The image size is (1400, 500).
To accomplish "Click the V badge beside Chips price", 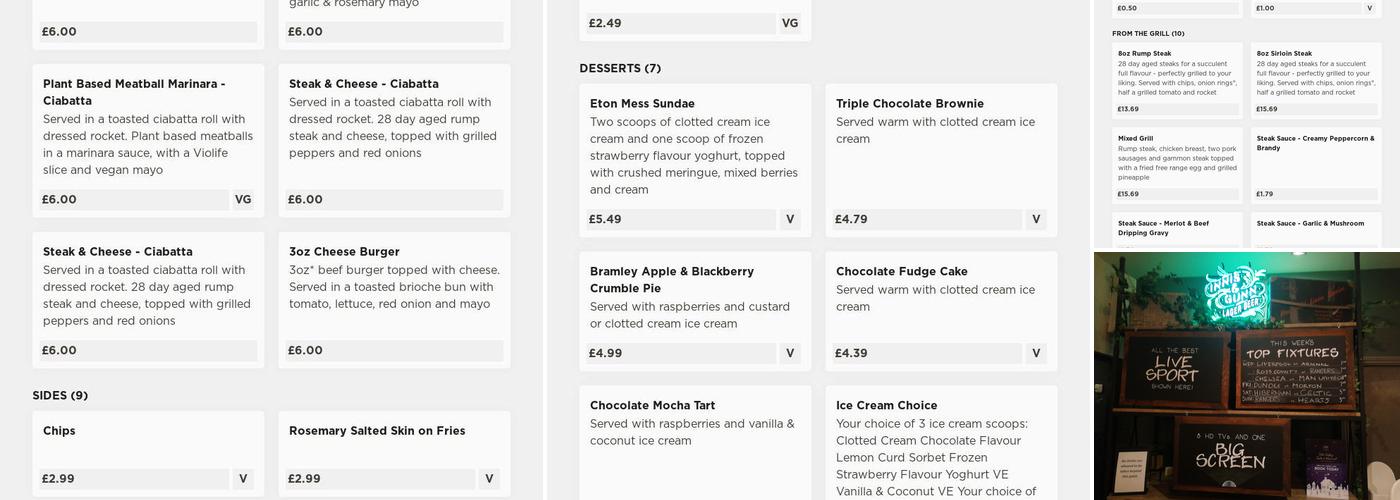I will pos(243,479).
